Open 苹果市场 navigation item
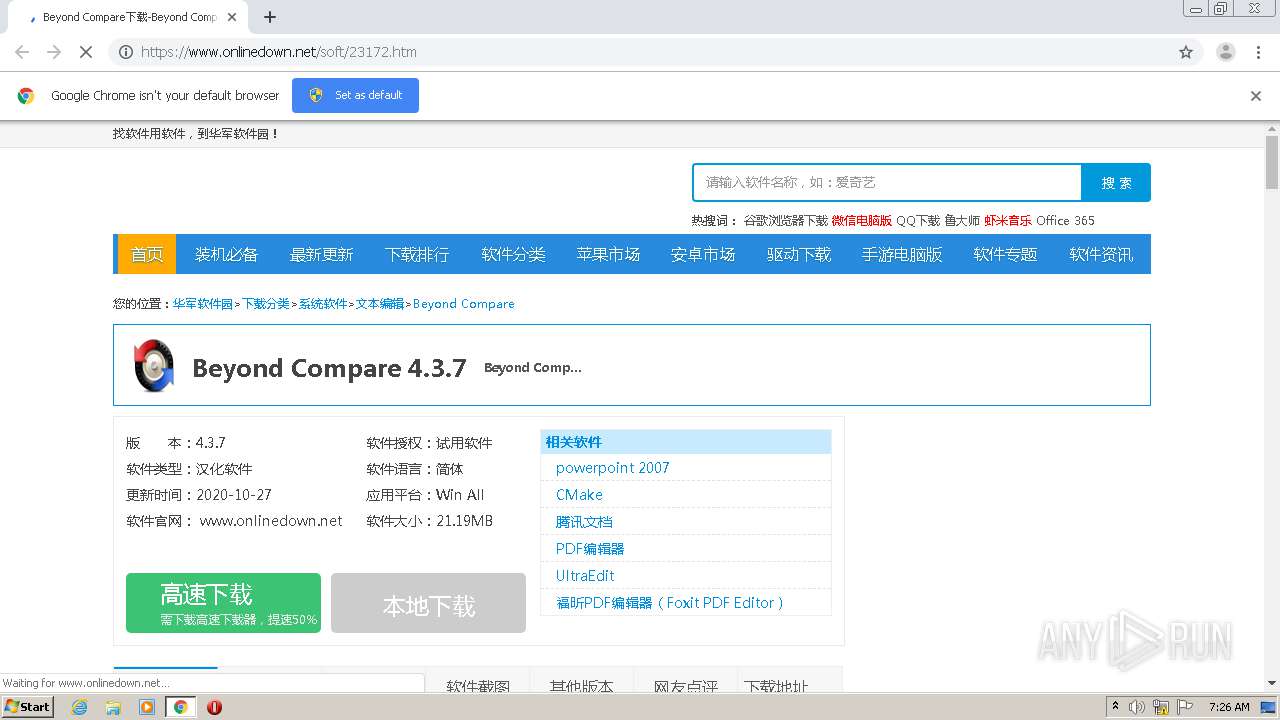 [608, 254]
